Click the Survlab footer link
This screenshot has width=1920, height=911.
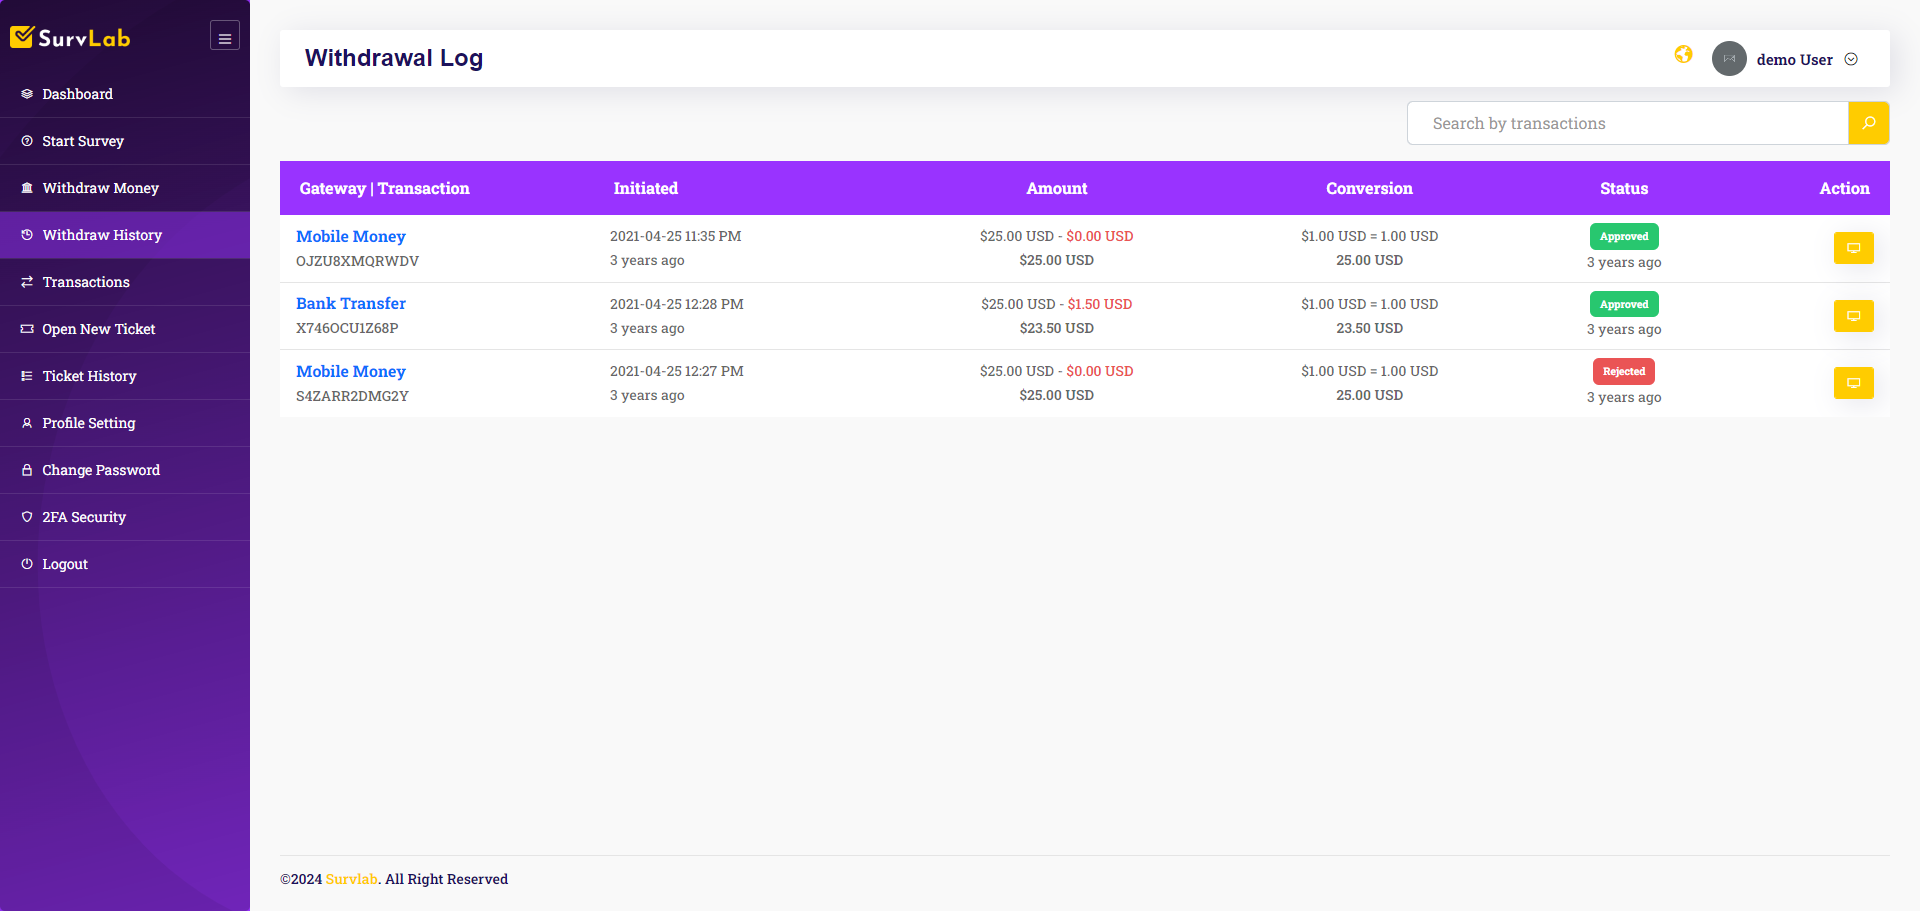tap(351, 879)
